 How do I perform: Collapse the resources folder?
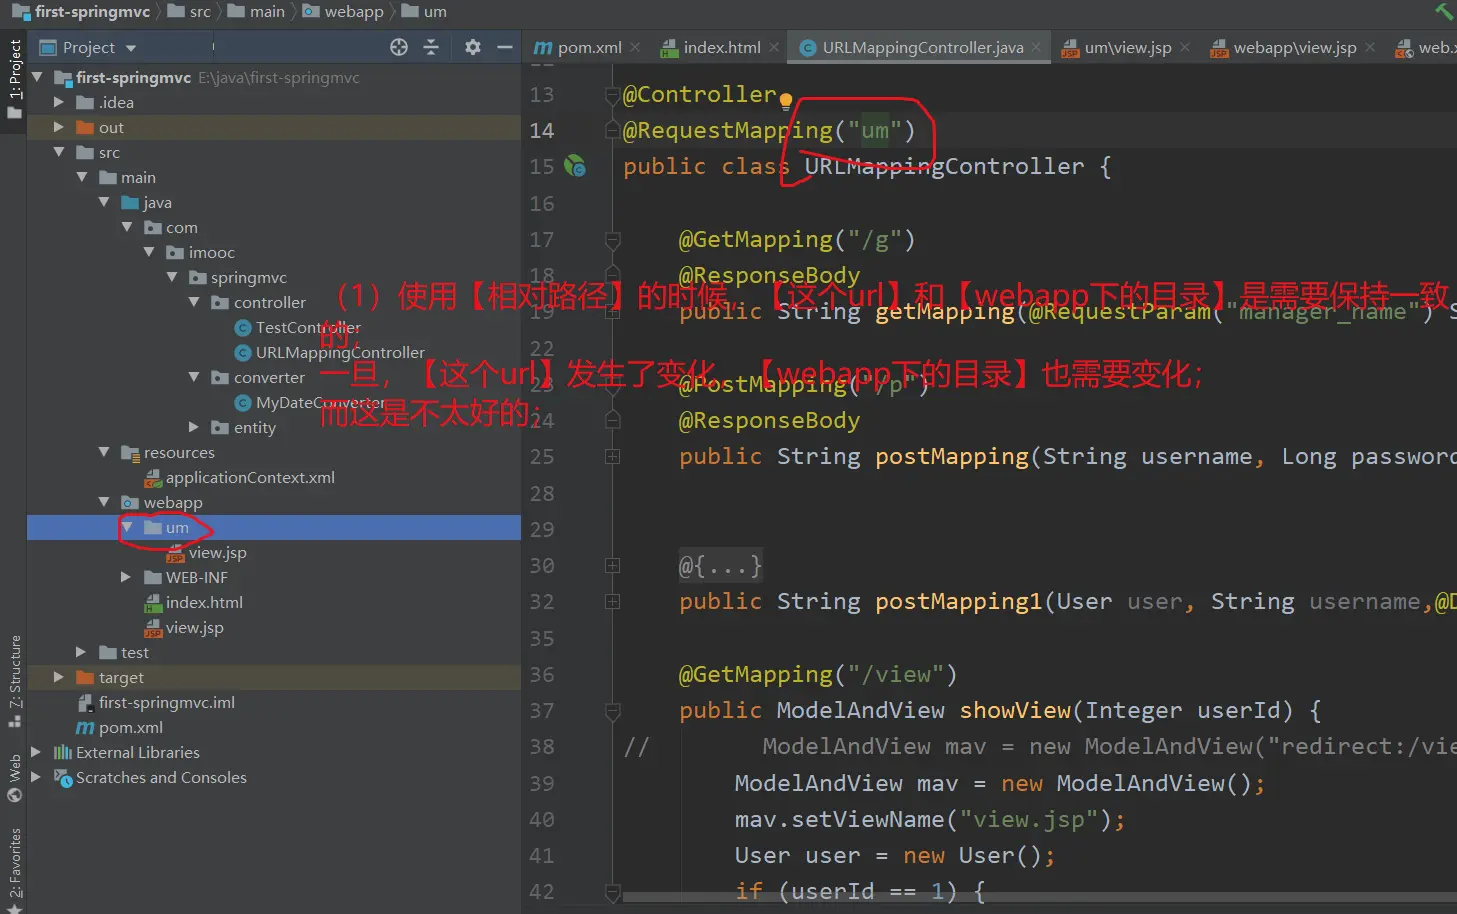(104, 452)
